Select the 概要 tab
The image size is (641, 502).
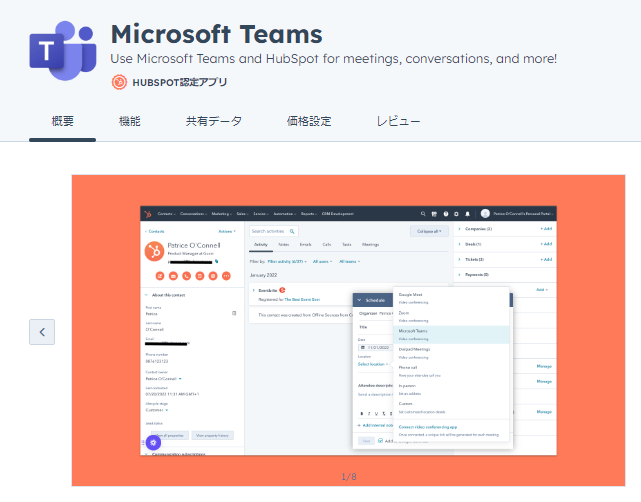coord(63,121)
